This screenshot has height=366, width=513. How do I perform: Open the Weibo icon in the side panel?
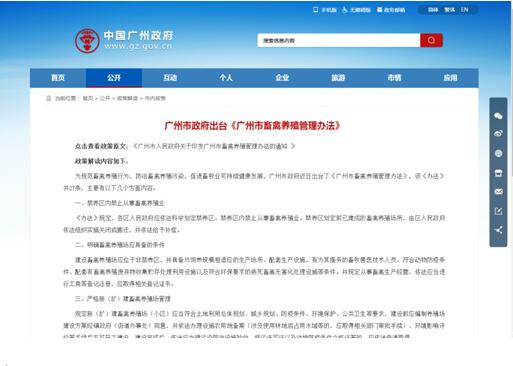[498, 134]
